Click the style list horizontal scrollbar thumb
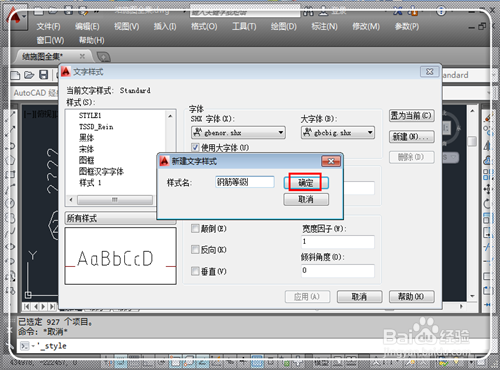 [x=115, y=200]
